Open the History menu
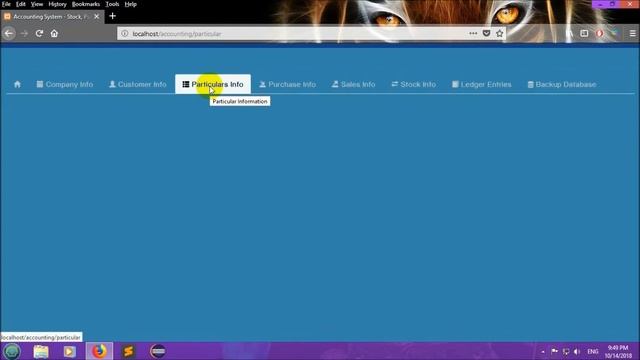 [57, 4]
